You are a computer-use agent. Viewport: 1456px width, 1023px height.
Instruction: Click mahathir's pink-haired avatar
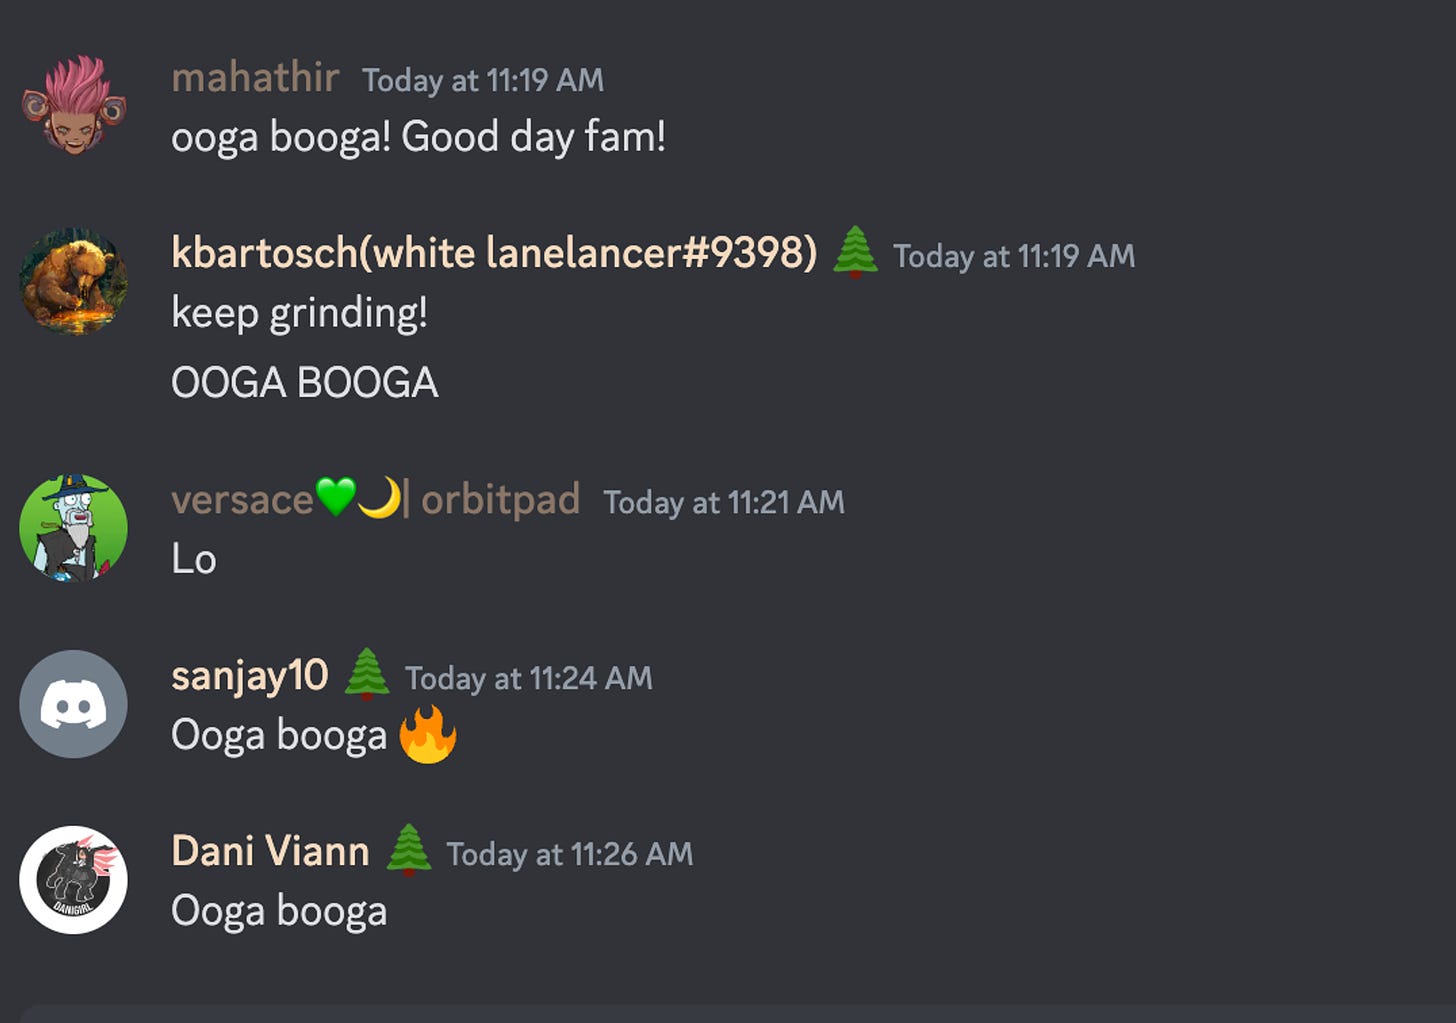click(73, 105)
